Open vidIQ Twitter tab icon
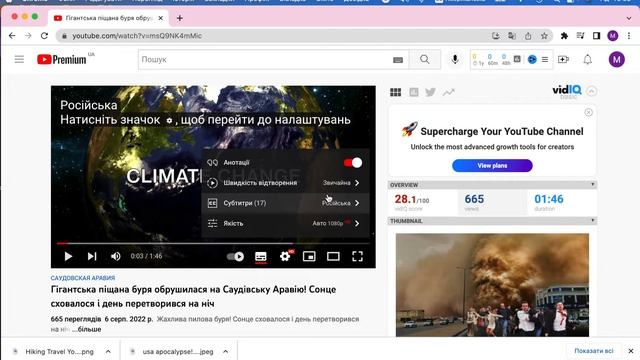 click(430, 92)
